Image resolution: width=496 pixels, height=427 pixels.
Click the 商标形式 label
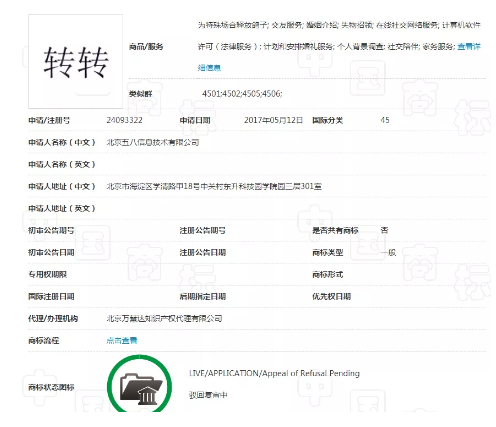coord(327,274)
